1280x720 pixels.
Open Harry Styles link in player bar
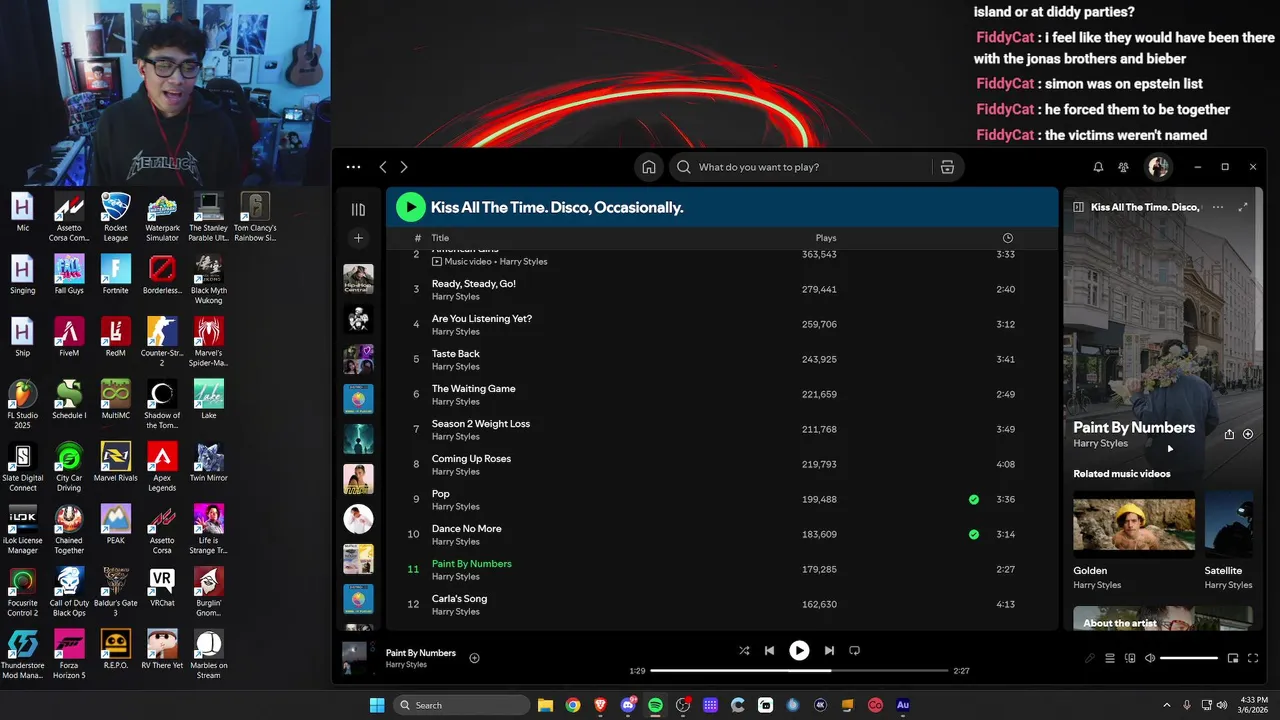coord(406,665)
